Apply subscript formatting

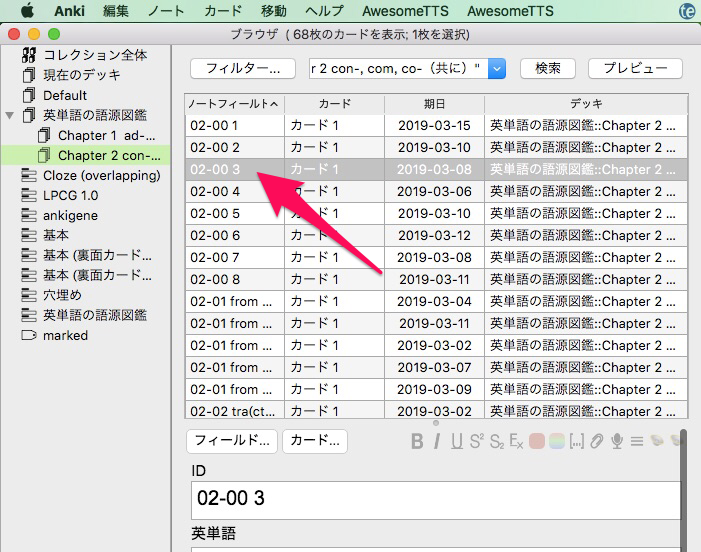click(x=497, y=442)
